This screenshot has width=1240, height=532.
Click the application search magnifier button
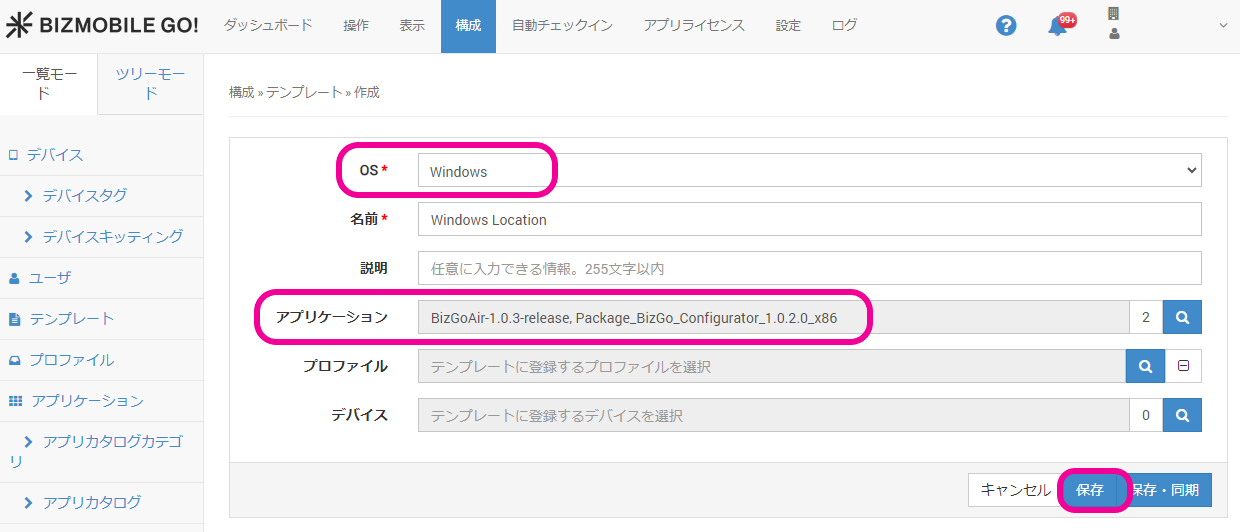(1182, 317)
